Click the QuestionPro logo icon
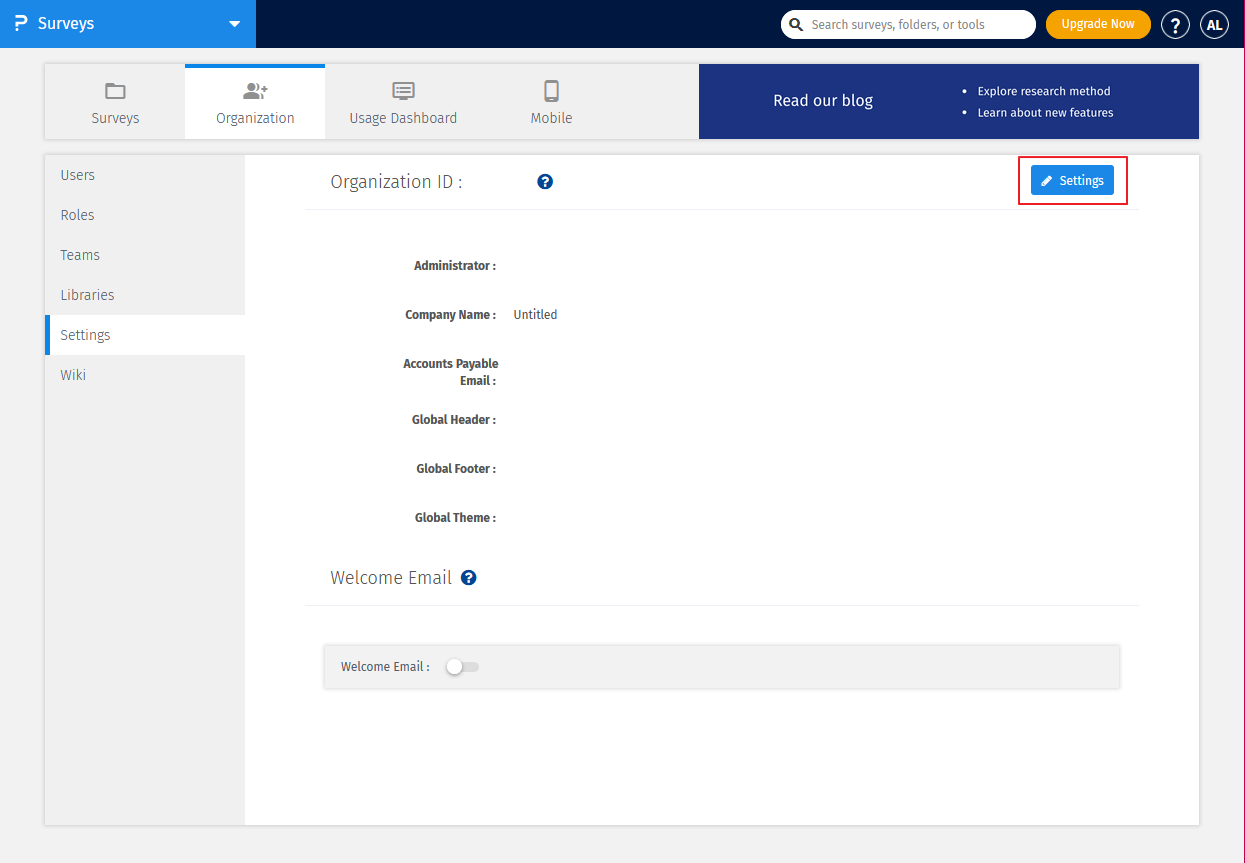Screen dimensions: 1245x863 [x=20, y=23]
